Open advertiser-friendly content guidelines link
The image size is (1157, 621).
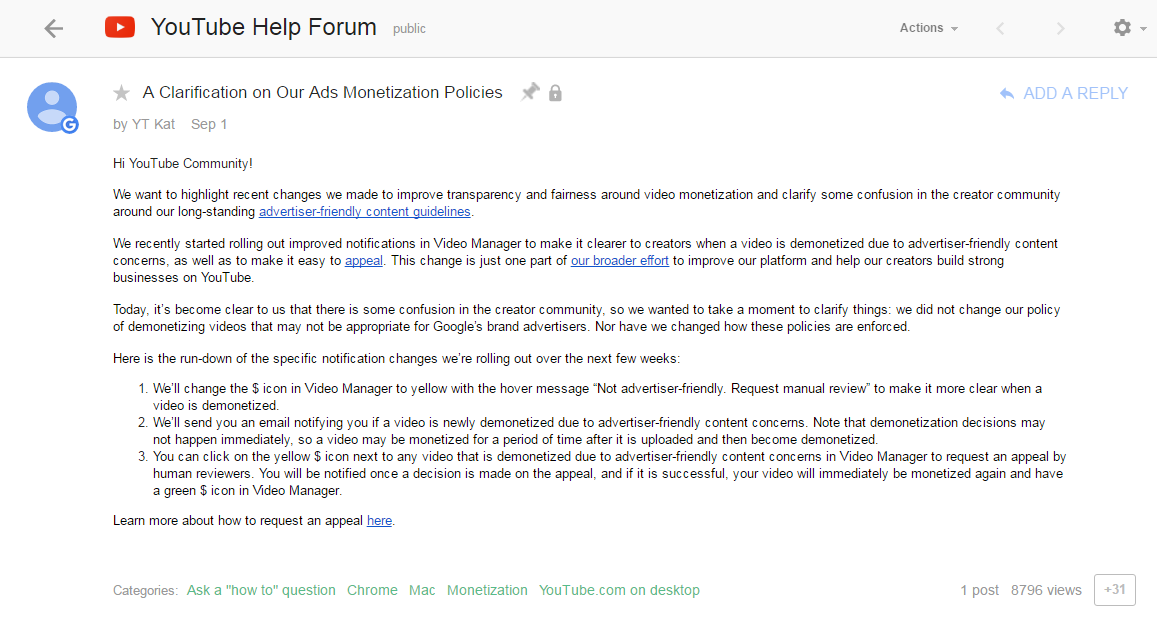coord(365,212)
